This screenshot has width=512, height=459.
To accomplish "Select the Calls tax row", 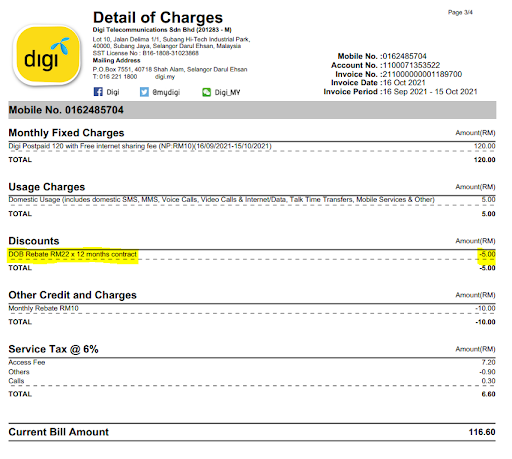I will [x=252, y=381].
